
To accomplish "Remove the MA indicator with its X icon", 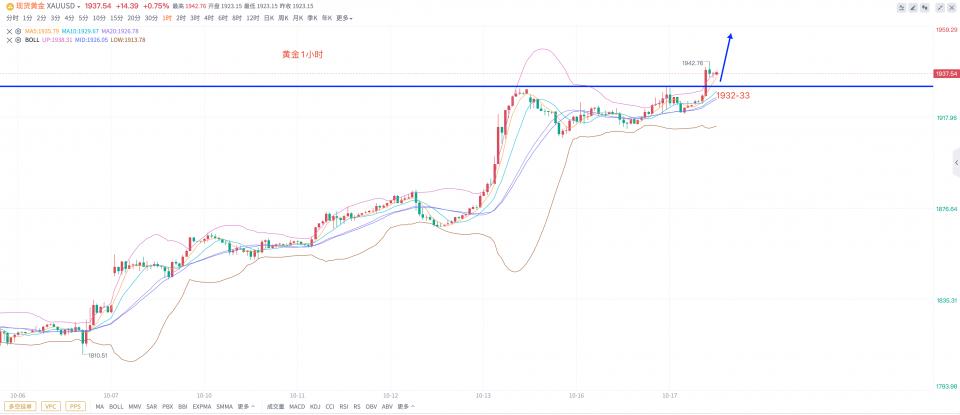I will point(9,30).
